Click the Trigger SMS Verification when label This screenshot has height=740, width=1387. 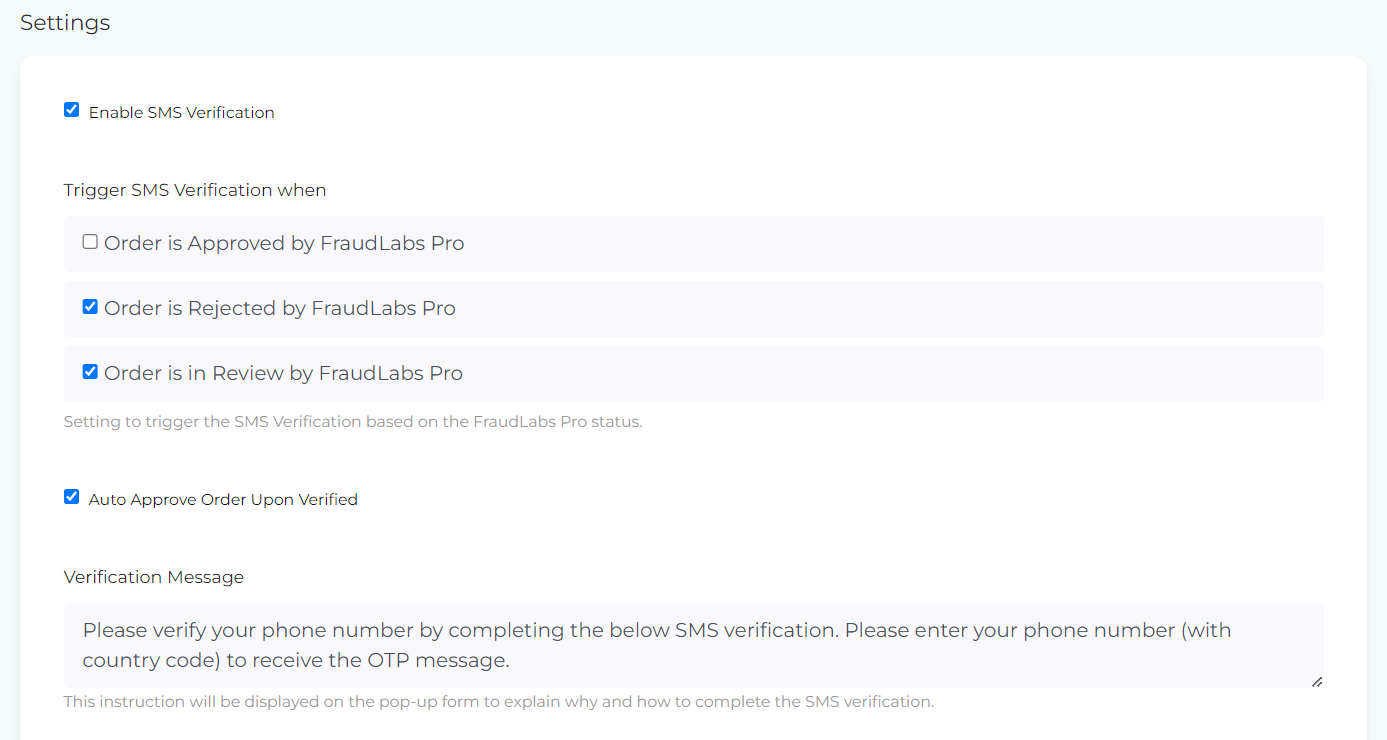point(195,190)
